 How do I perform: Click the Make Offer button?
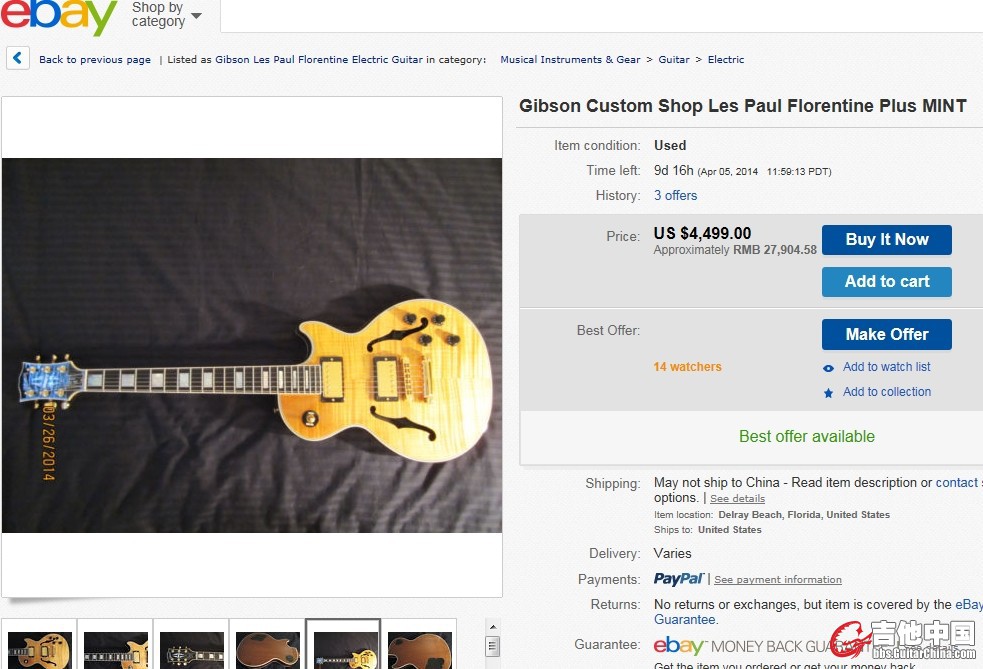(886, 335)
